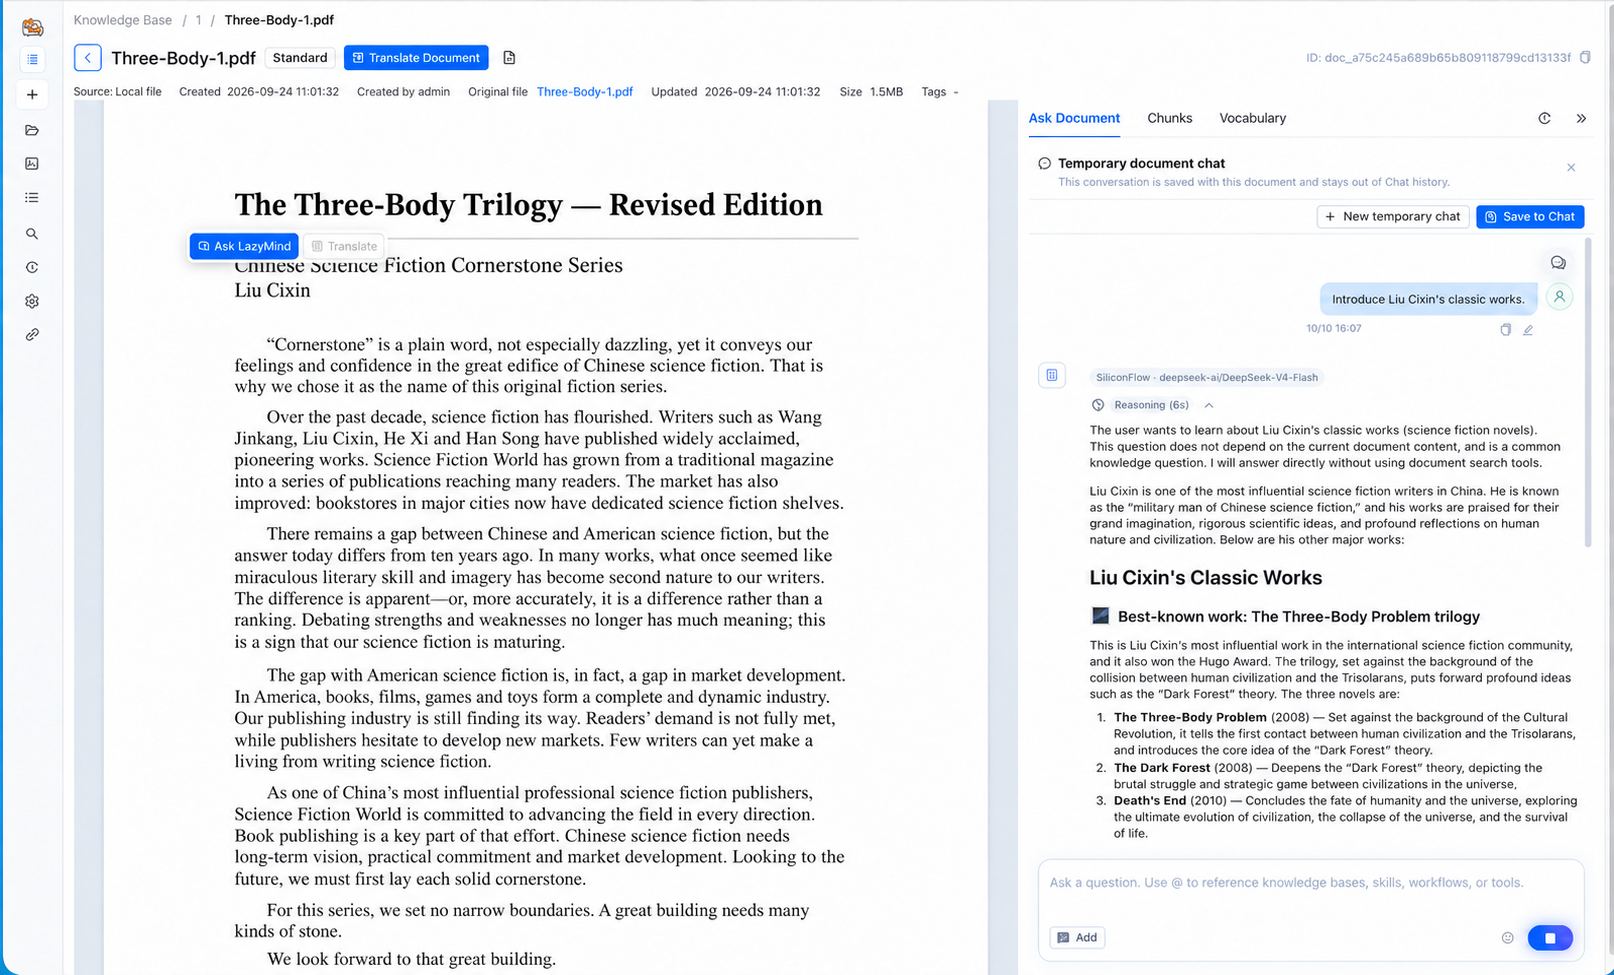This screenshot has height=975, width=1614.
Task: Switch to the Ask Document tab
Action: 1074,118
